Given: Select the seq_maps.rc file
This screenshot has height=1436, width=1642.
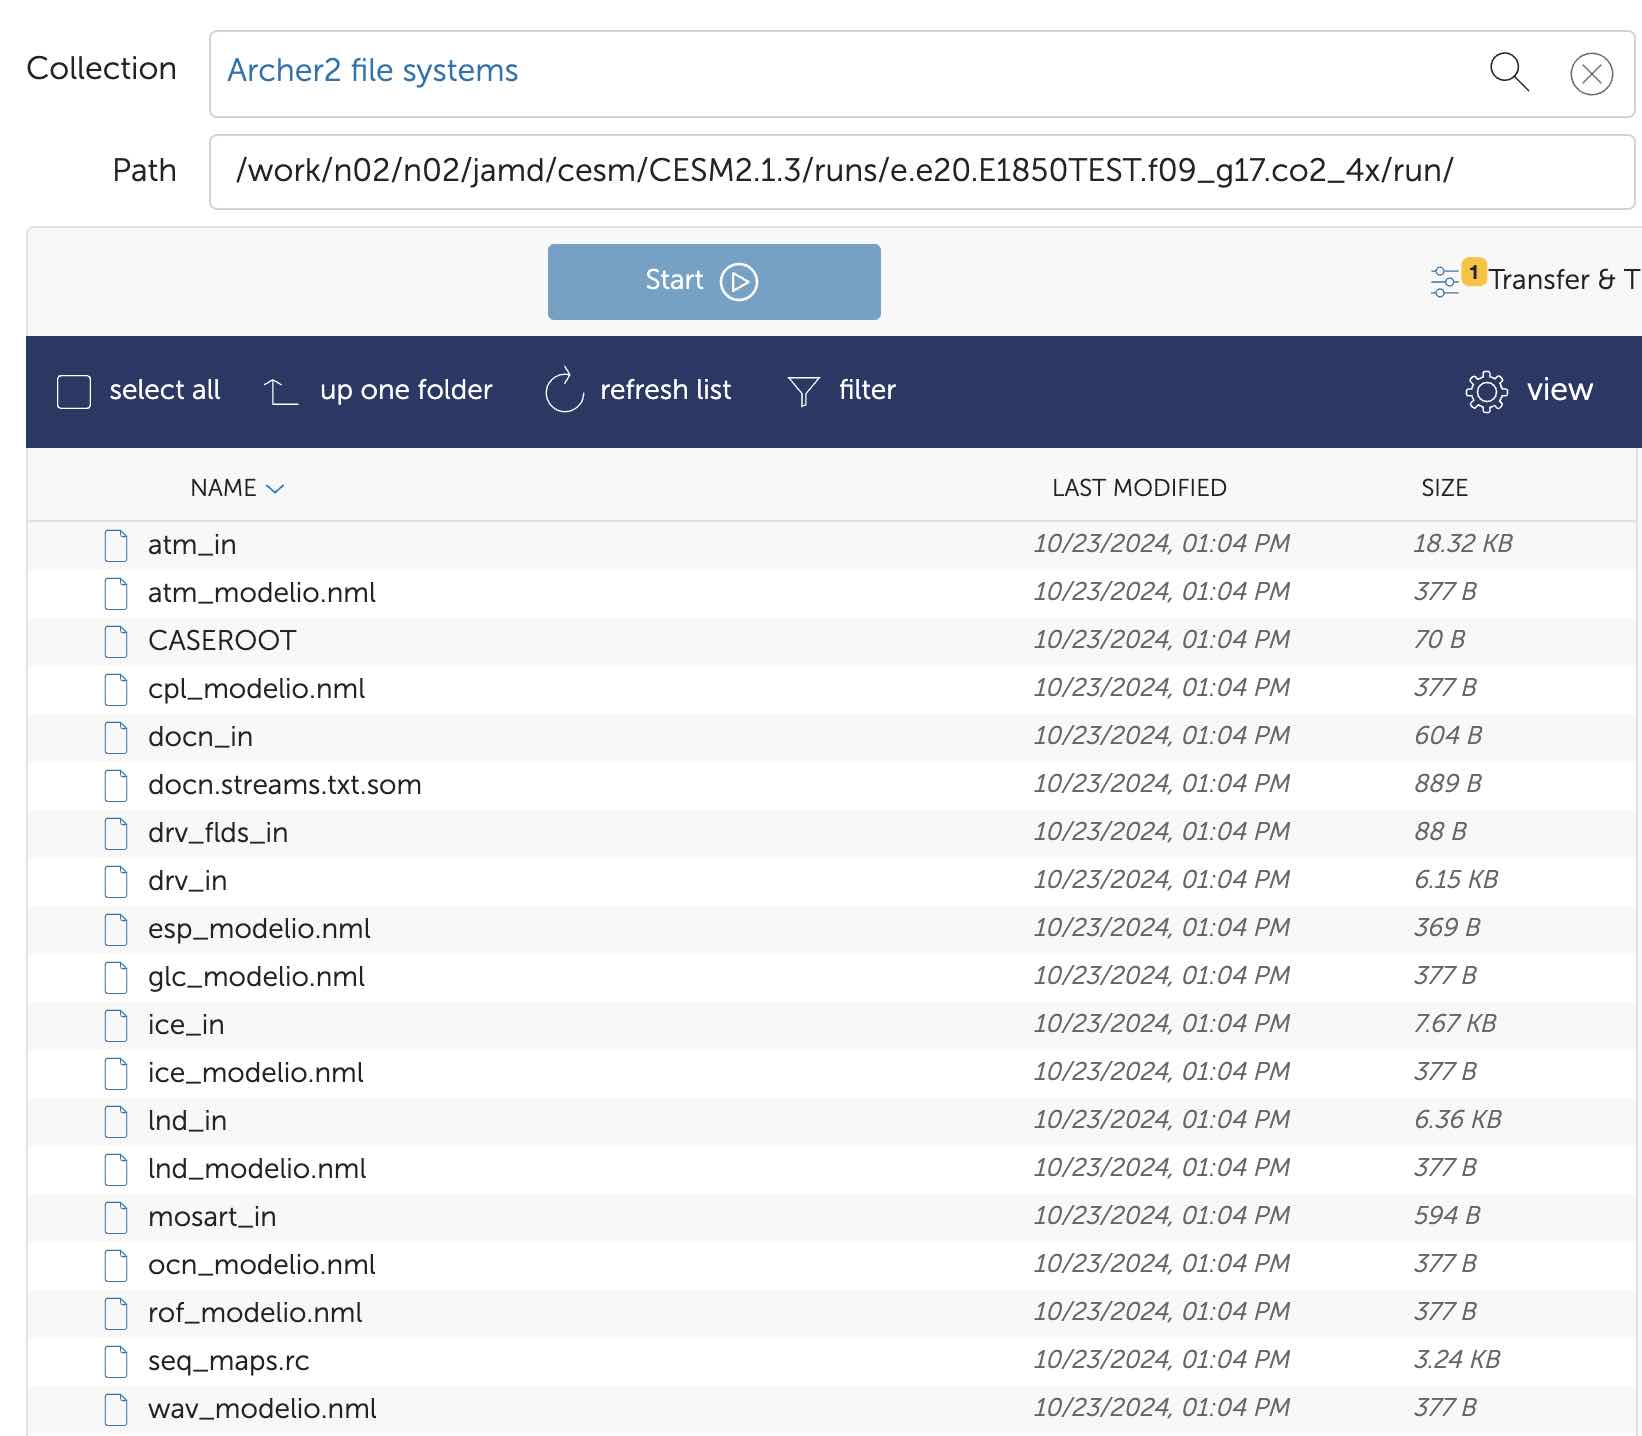Looking at the screenshot, I should 229,1361.
